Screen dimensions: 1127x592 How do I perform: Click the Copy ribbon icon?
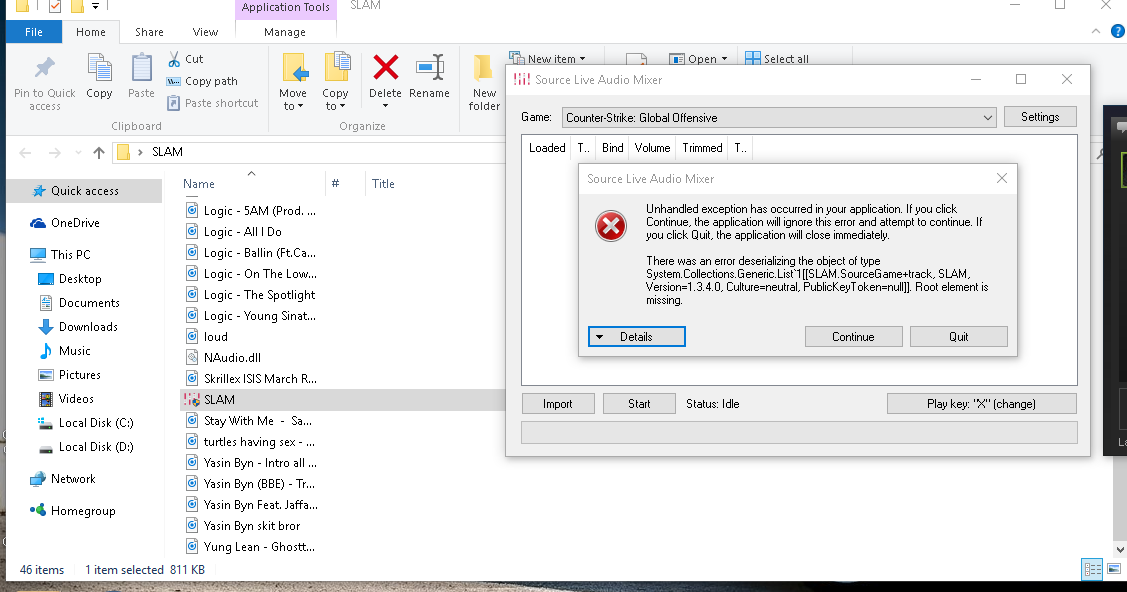(99, 68)
